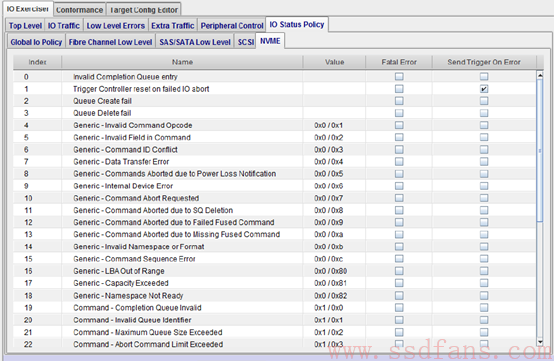Sort table by Name column header
Image resolution: width=554 pixels, height=361 pixels.
point(182,62)
